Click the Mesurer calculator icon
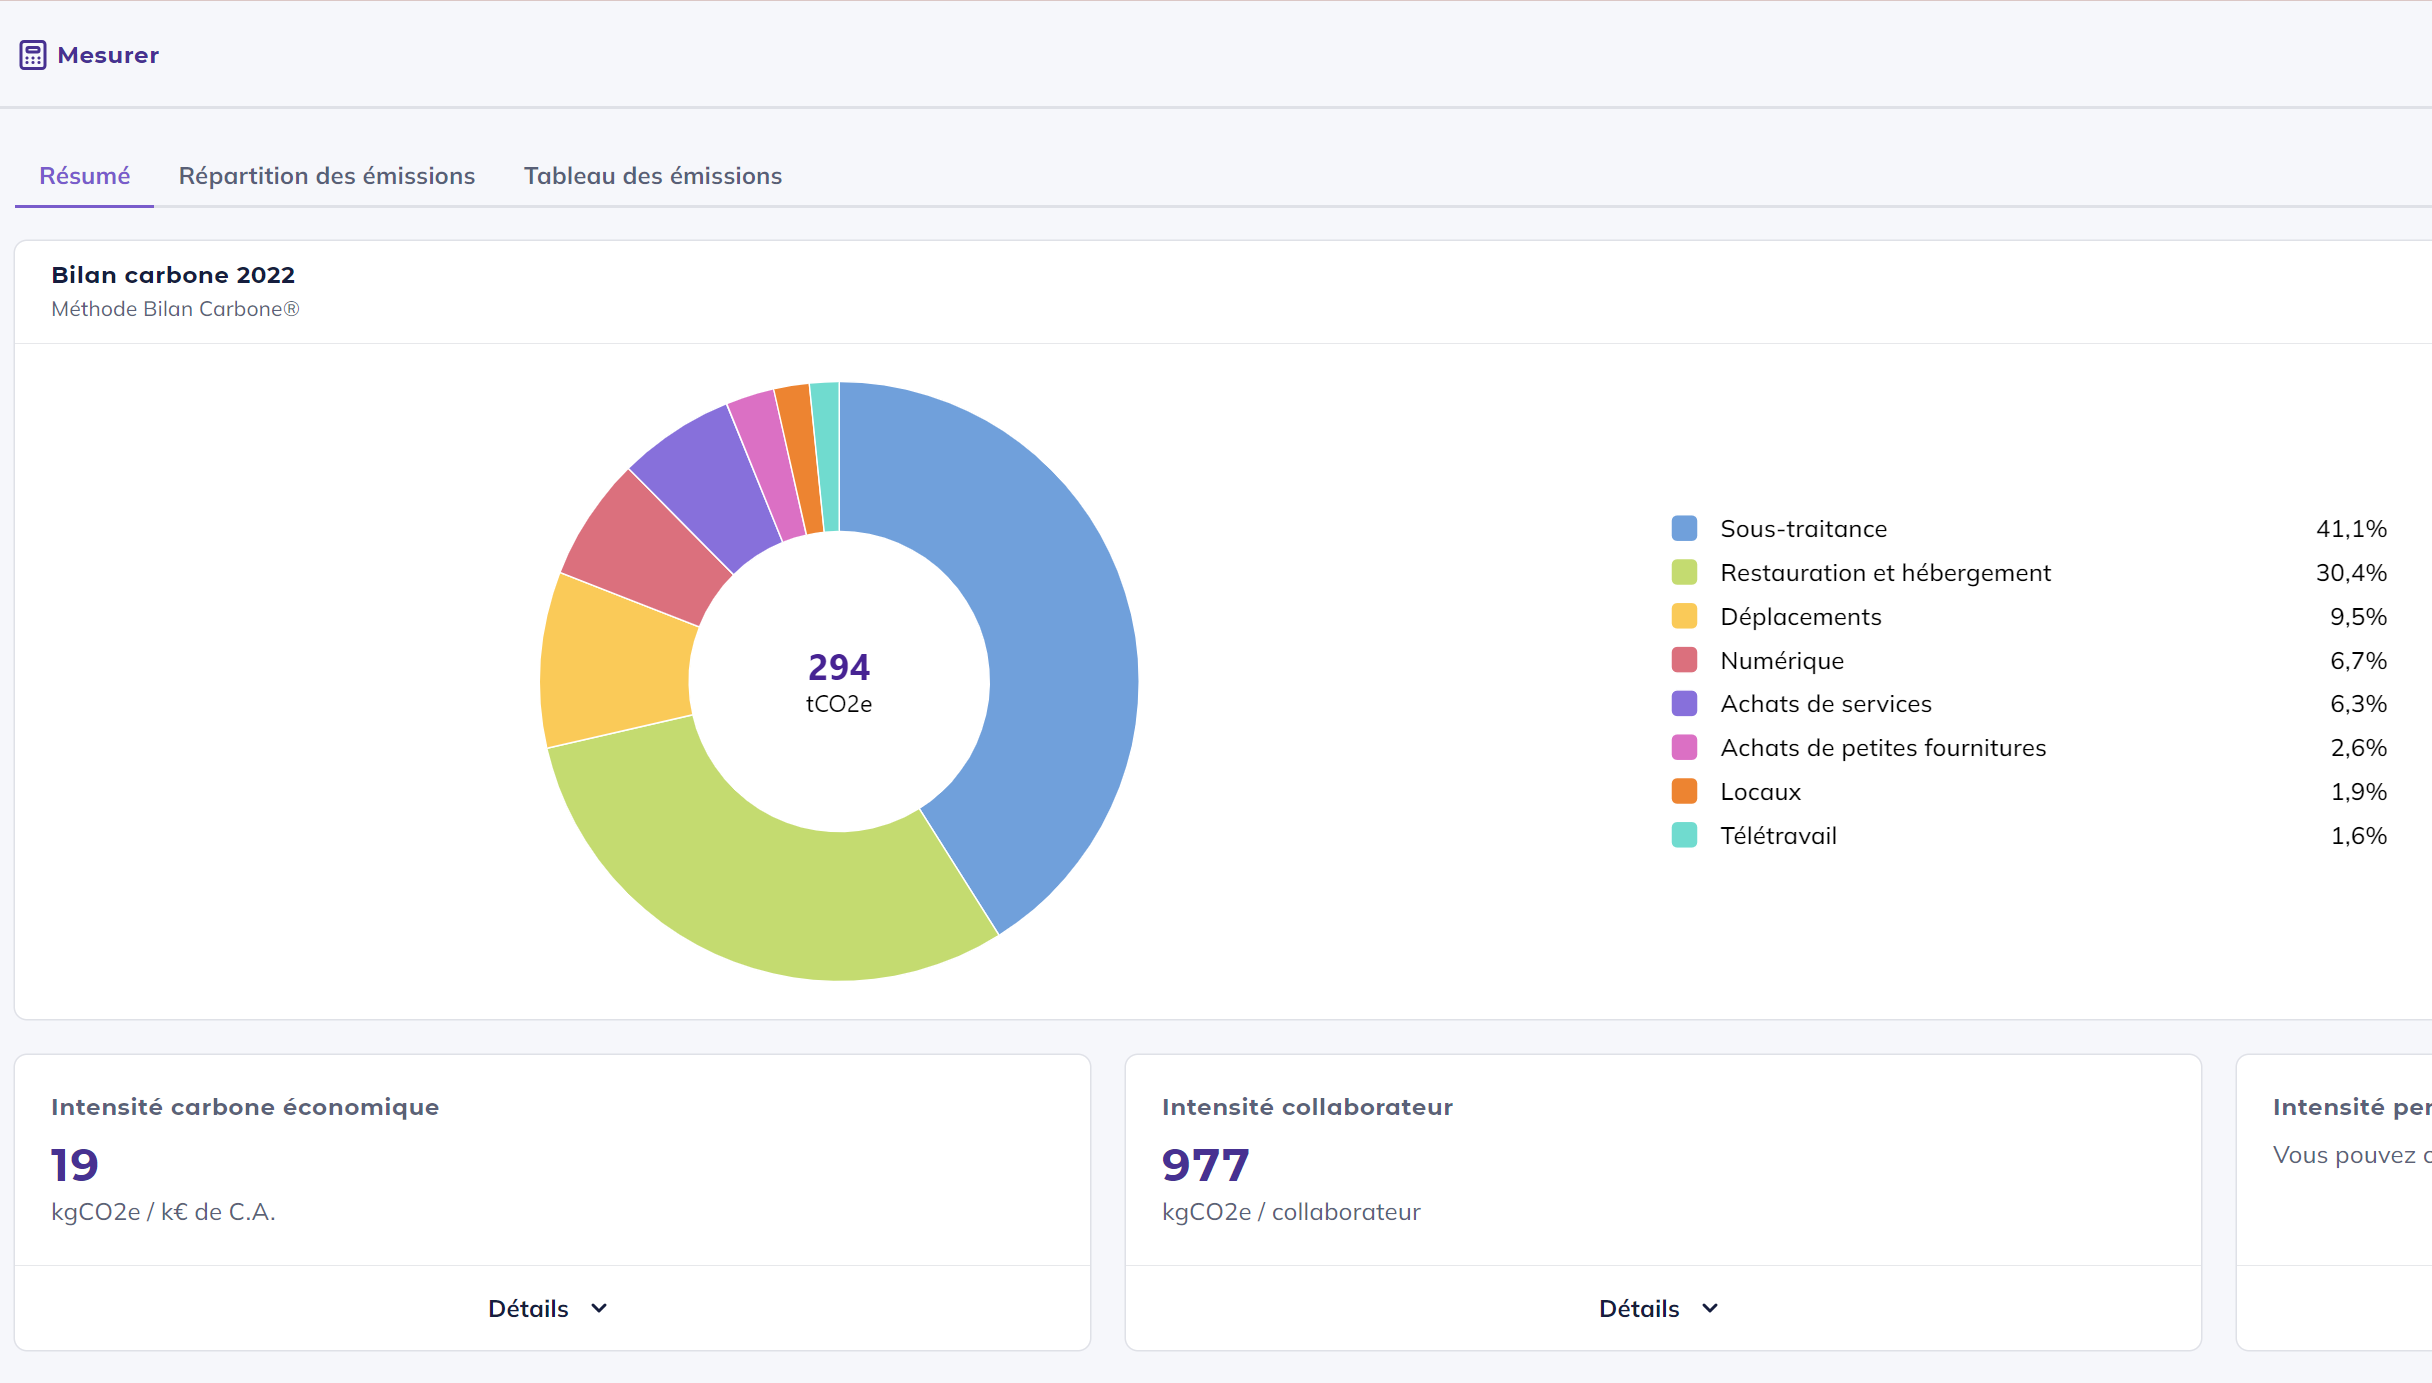 tap(32, 55)
